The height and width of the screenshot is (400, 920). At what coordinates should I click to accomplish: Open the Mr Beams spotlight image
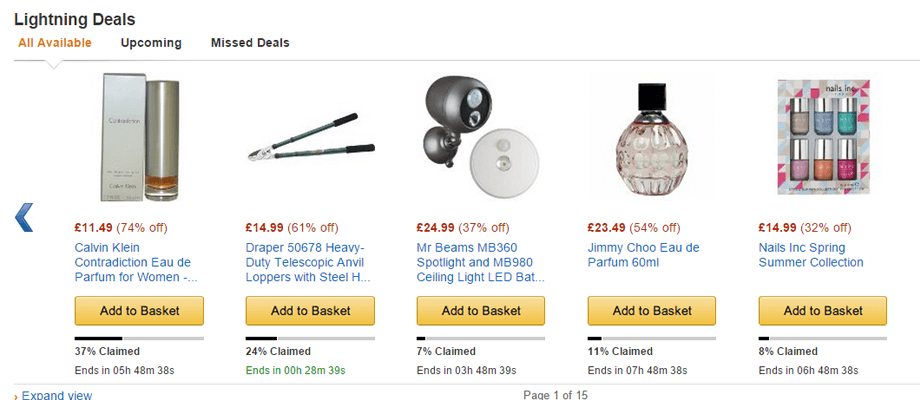click(x=481, y=138)
